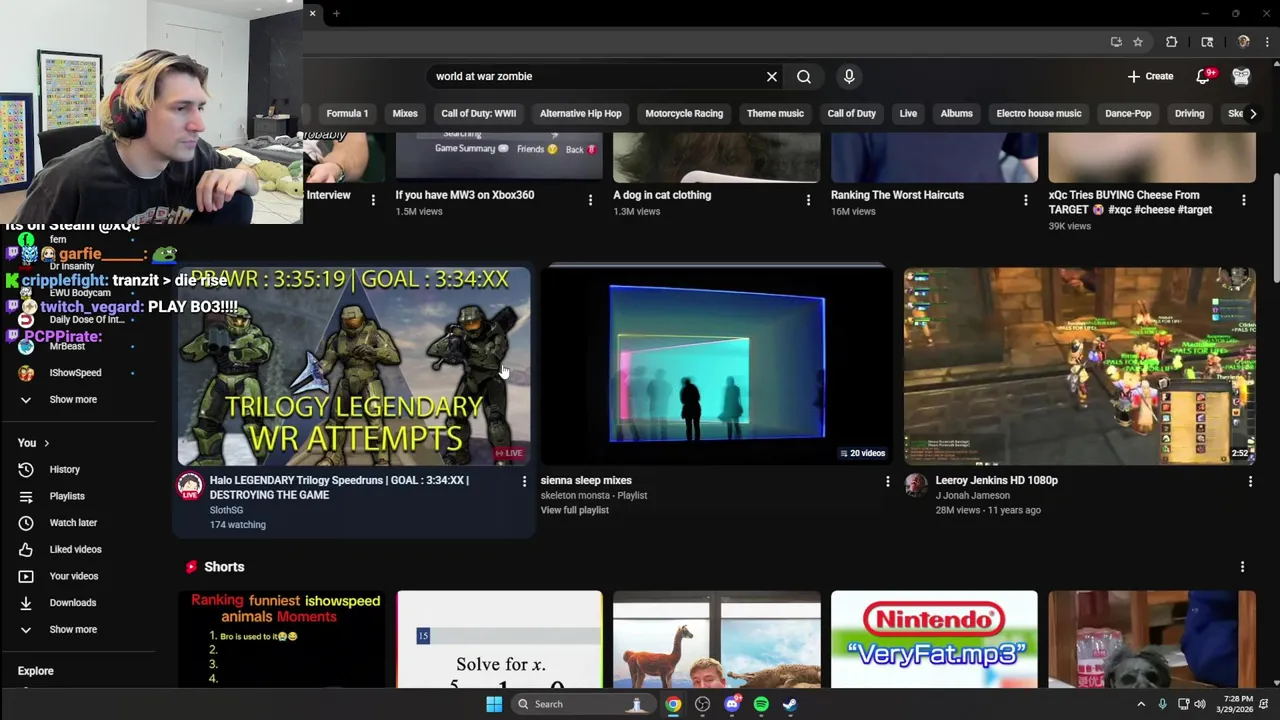Select the Call of Duty: WWII chip
Viewport: 1280px width, 720px height.
pyautogui.click(x=479, y=114)
